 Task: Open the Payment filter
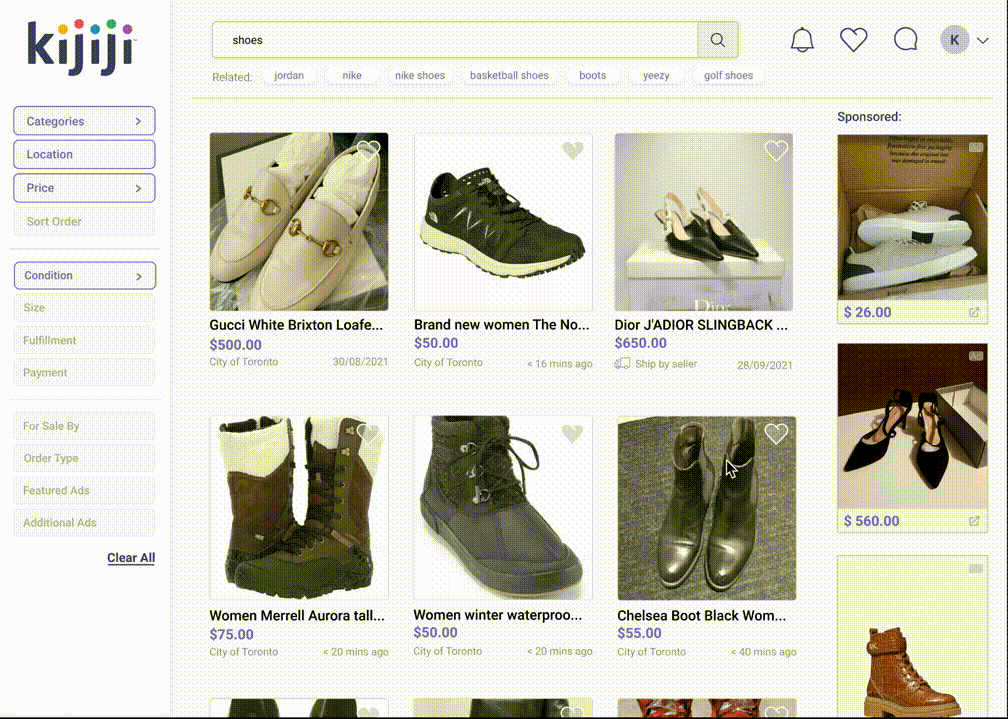click(84, 372)
